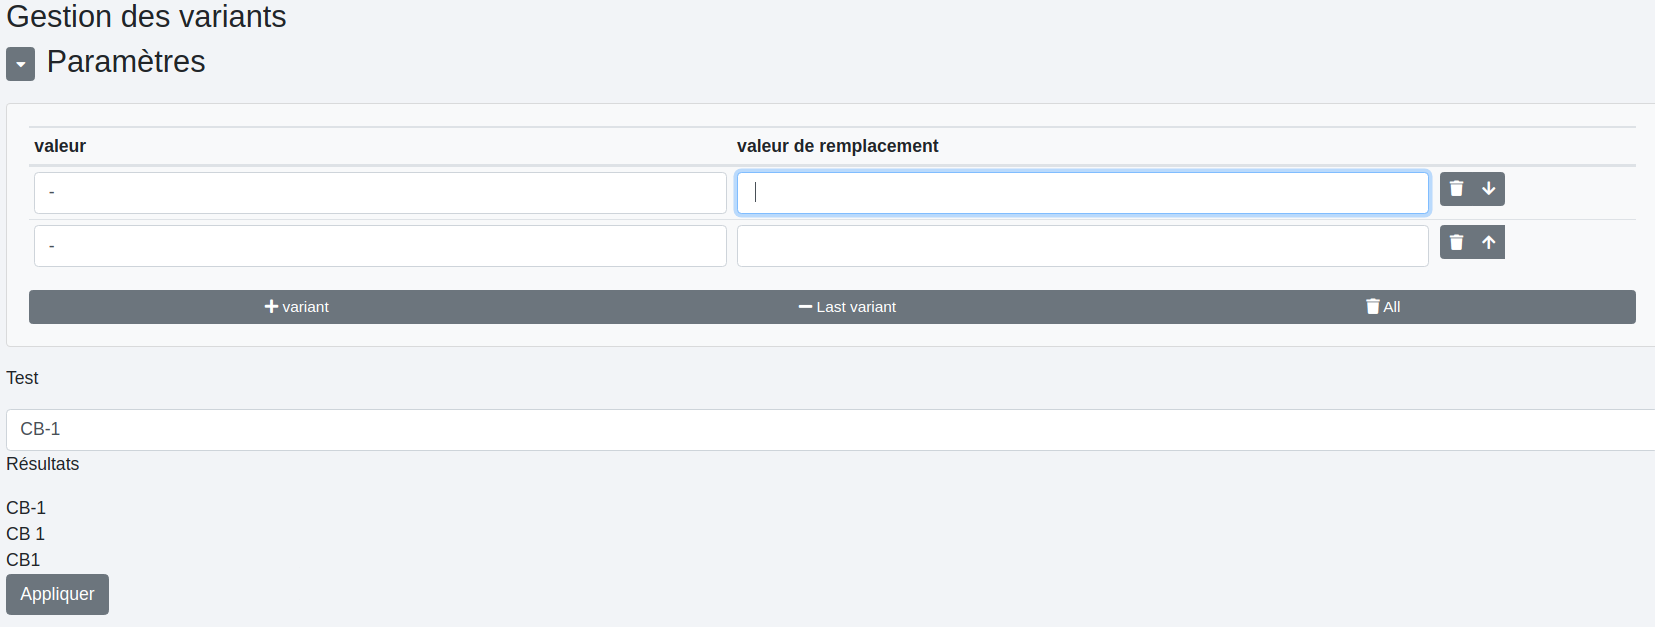Delete the second variant row with its trash icon
This screenshot has height=627, width=1655.
click(x=1456, y=243)
